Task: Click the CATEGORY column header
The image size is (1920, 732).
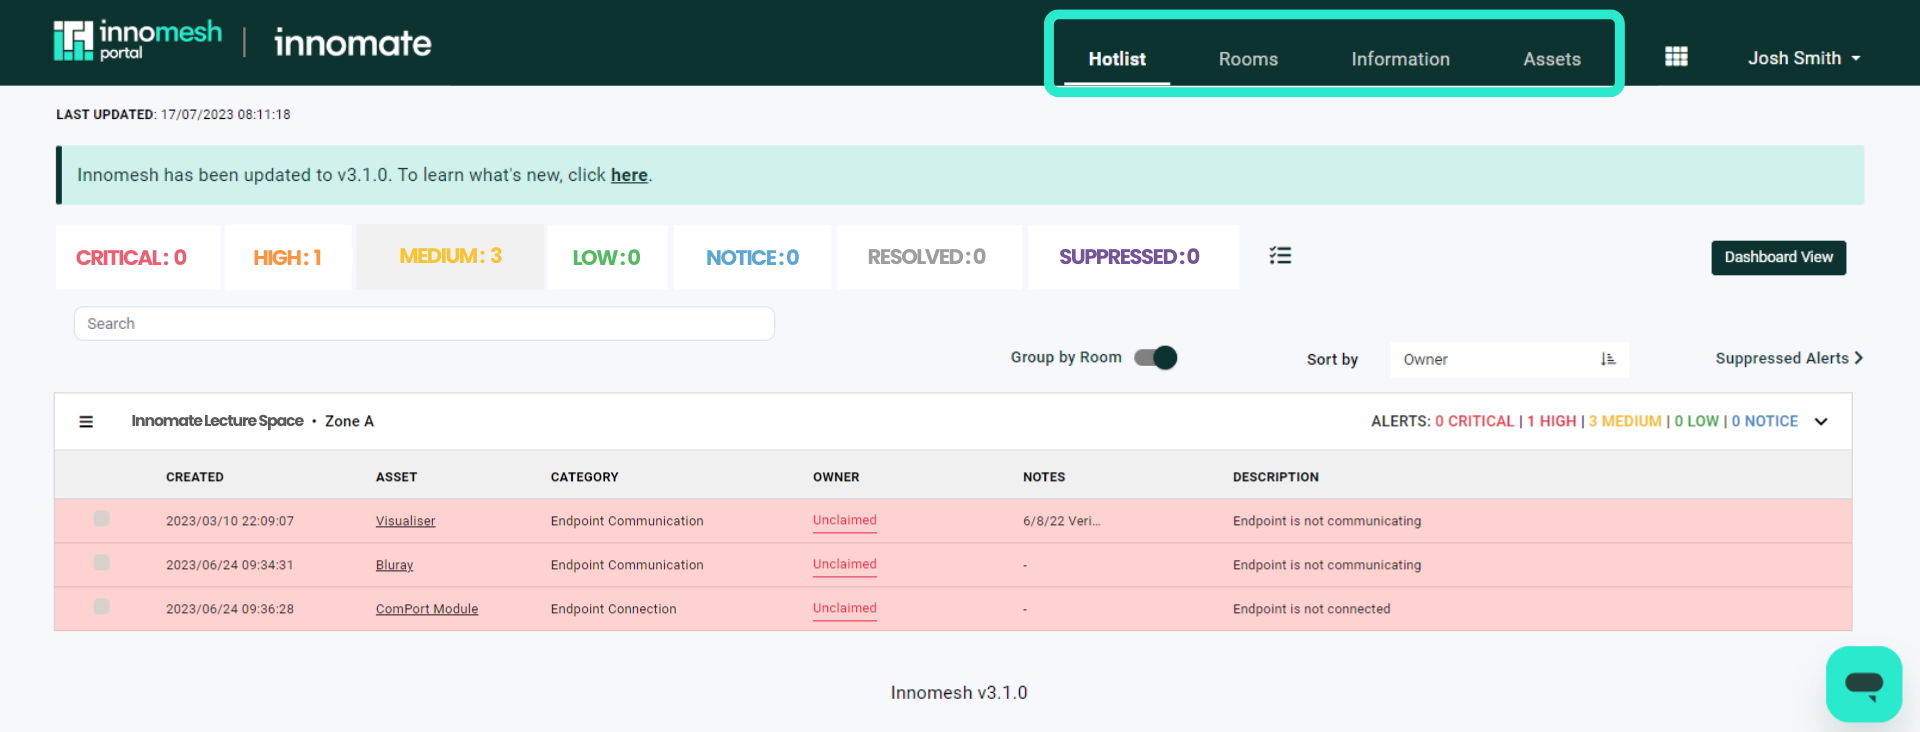Action: point(584,477)
